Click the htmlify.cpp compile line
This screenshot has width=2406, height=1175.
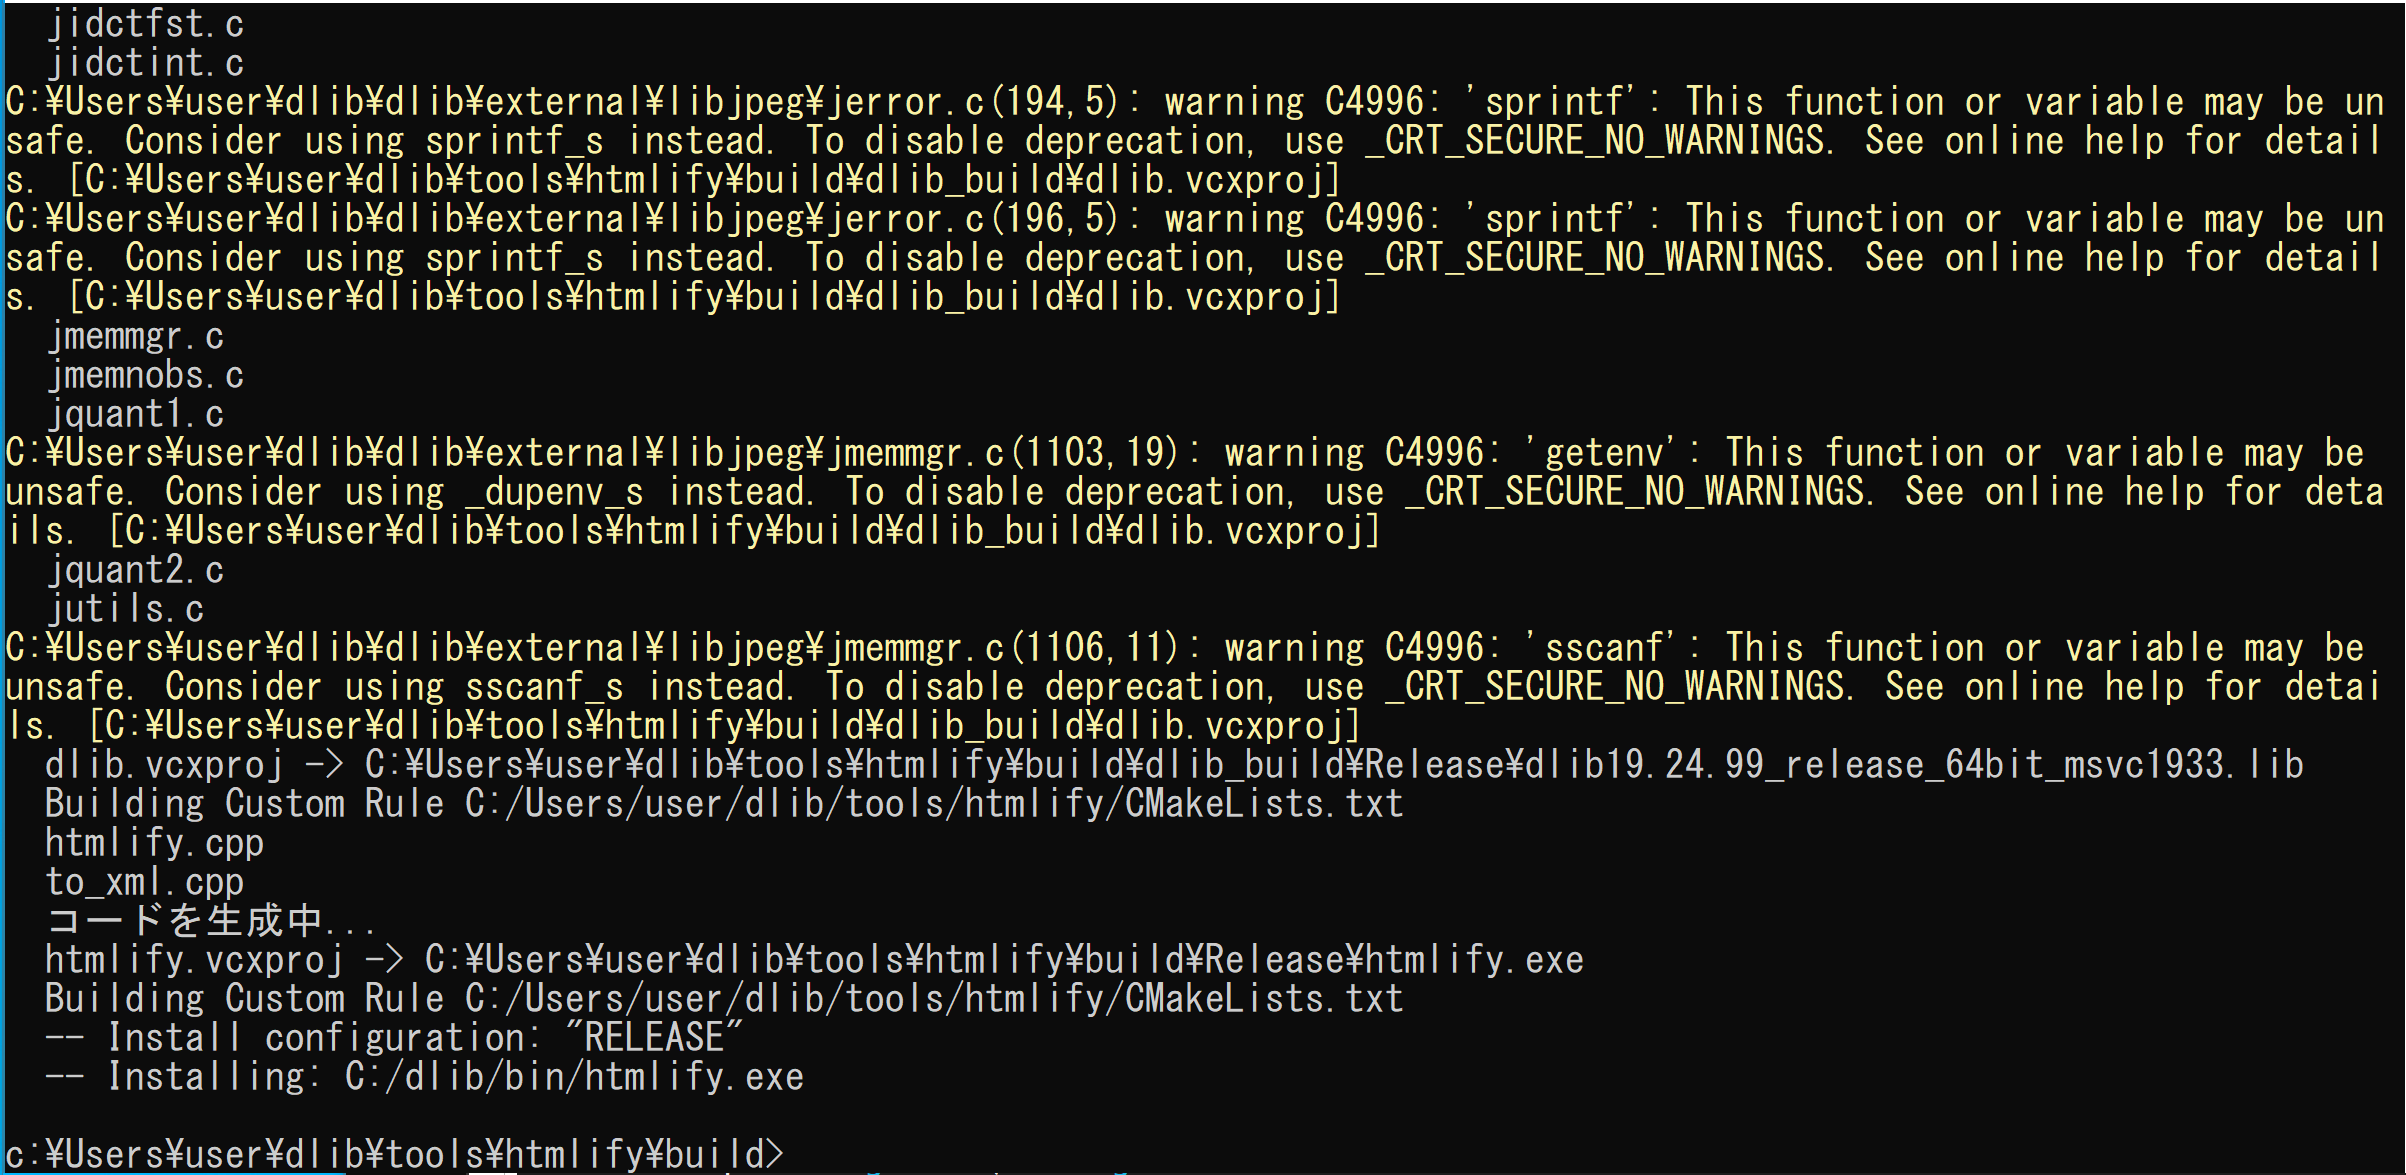point(154,843)
